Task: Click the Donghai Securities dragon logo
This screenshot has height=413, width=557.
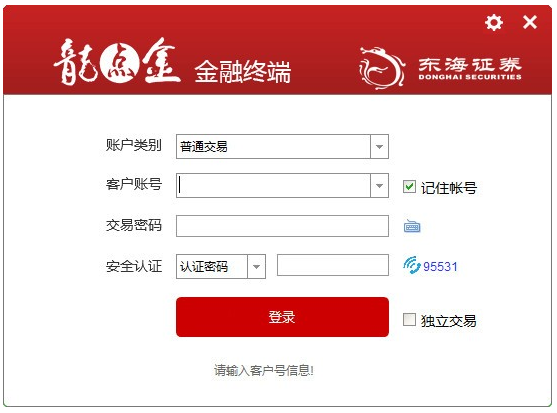Action: pyautogui.click(x=382, y=67)
